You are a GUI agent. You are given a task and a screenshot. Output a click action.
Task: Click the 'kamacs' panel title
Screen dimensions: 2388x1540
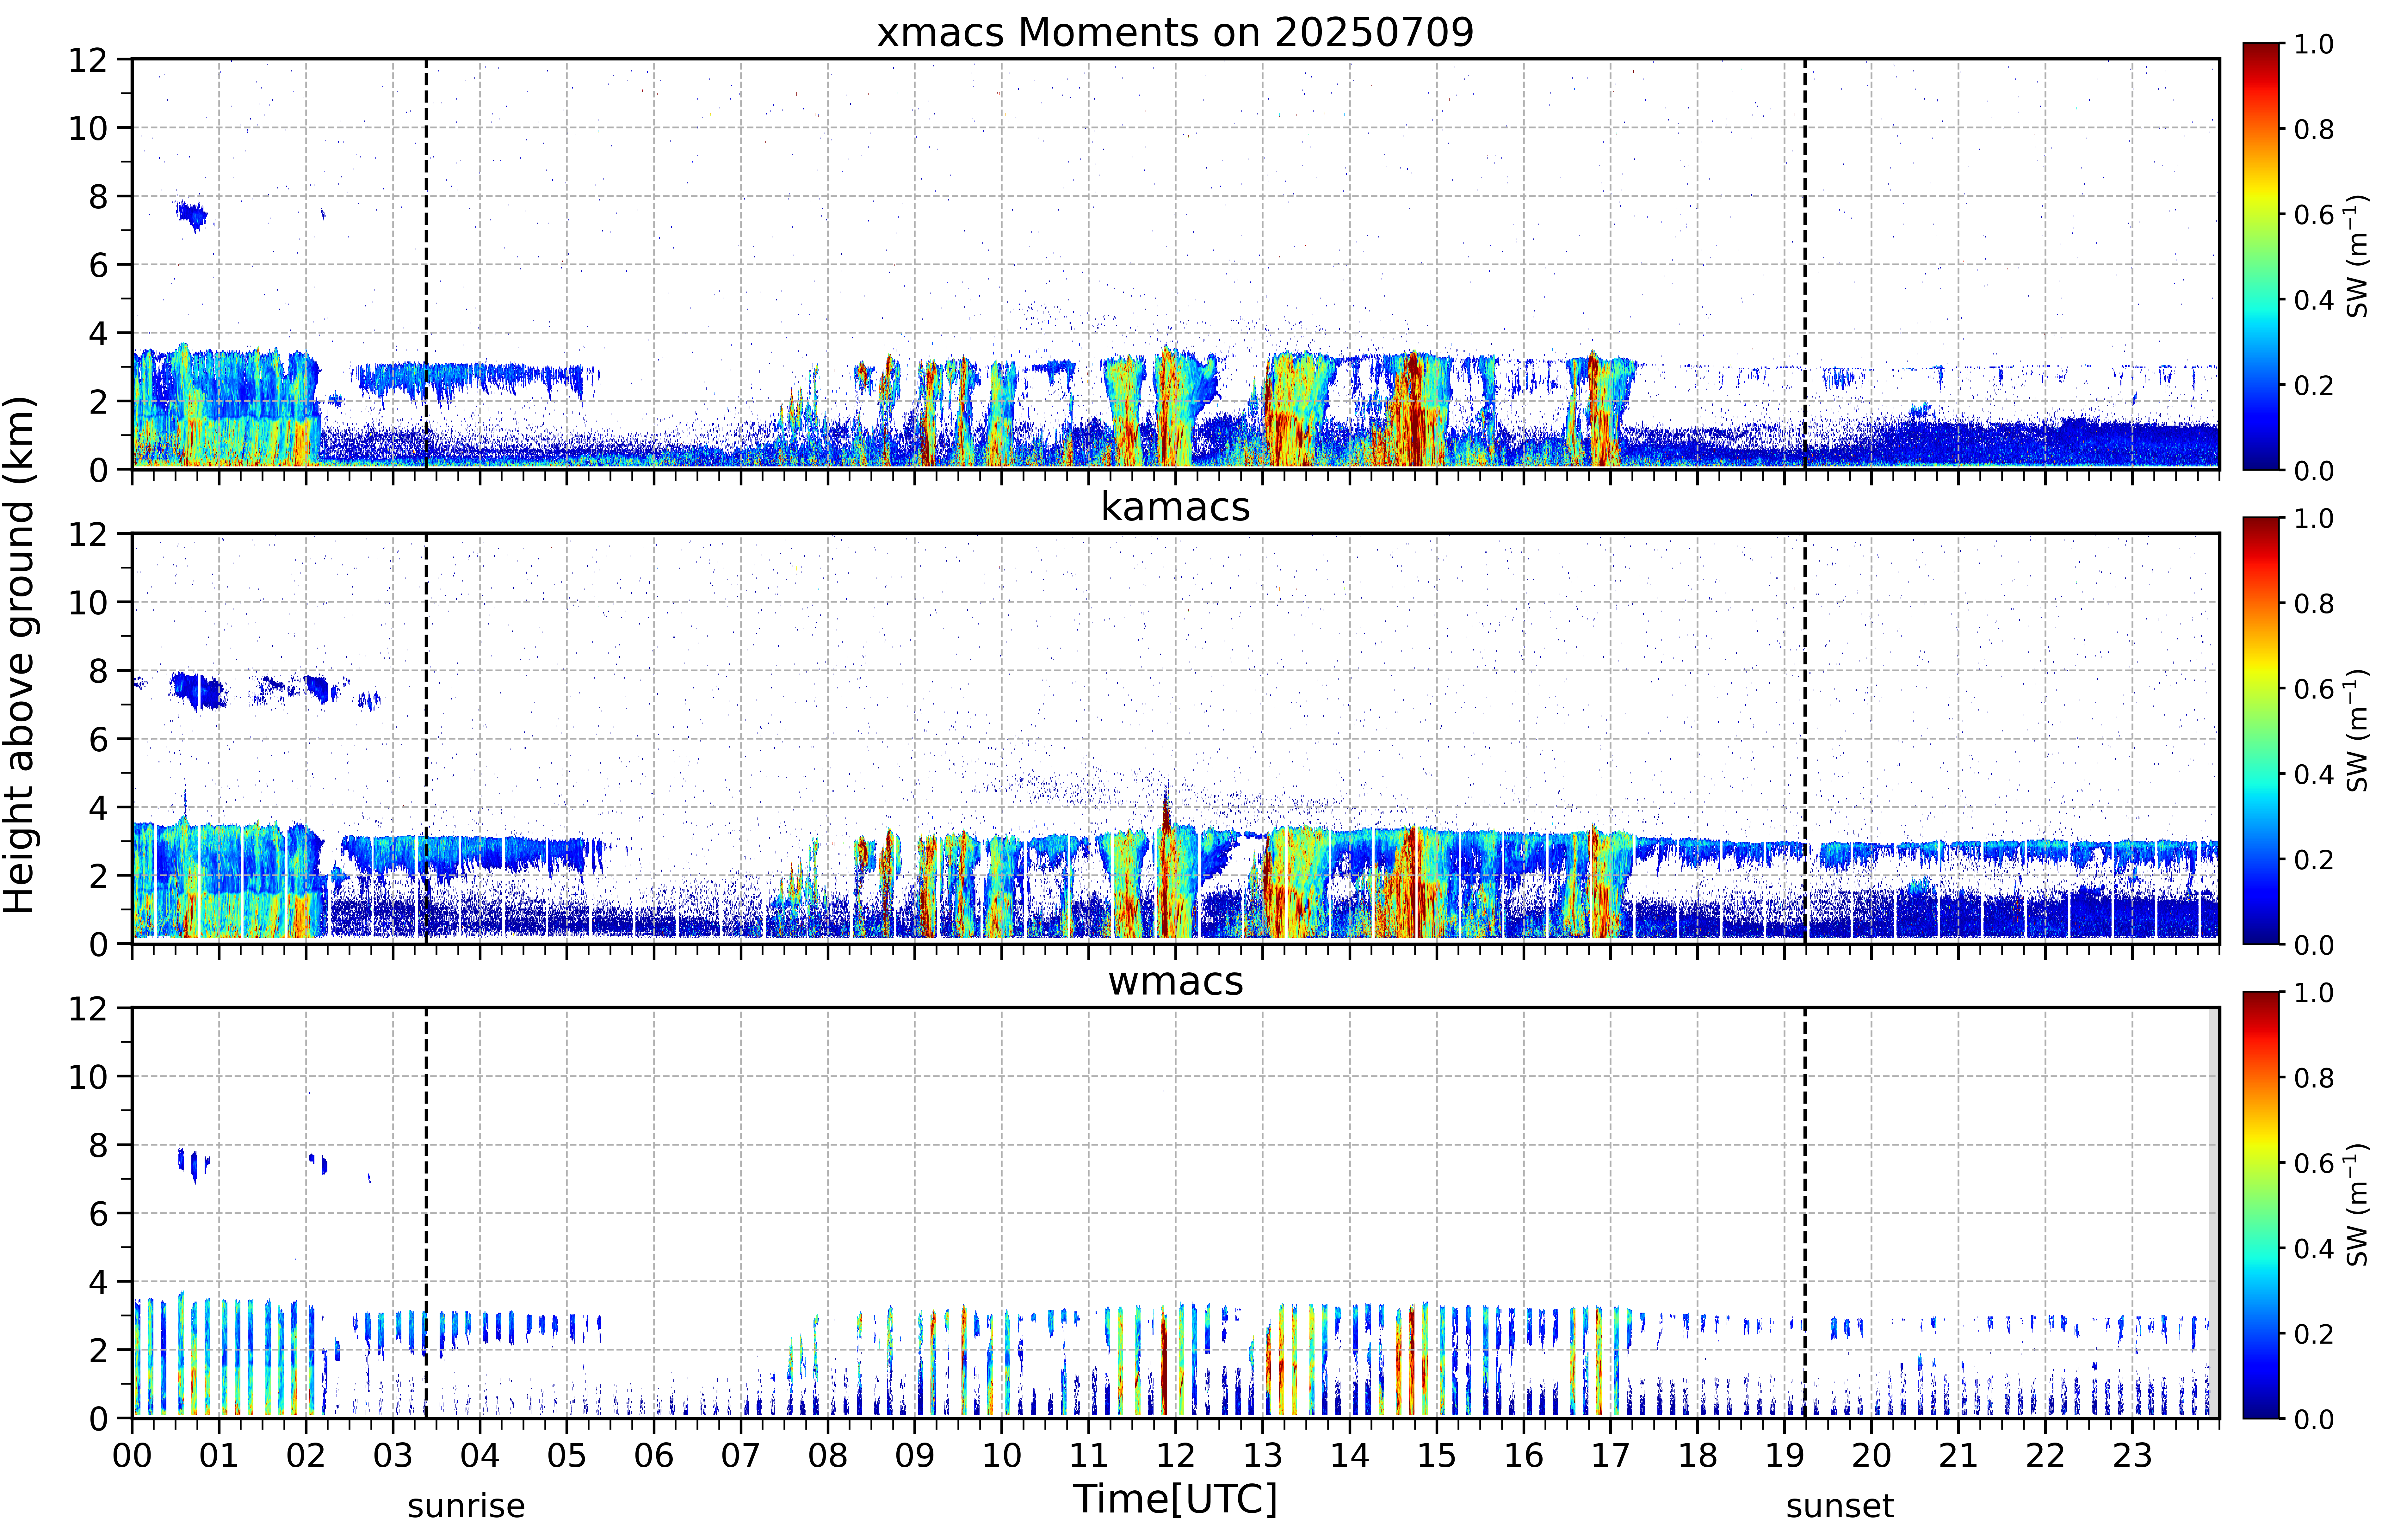(1175, 507)
